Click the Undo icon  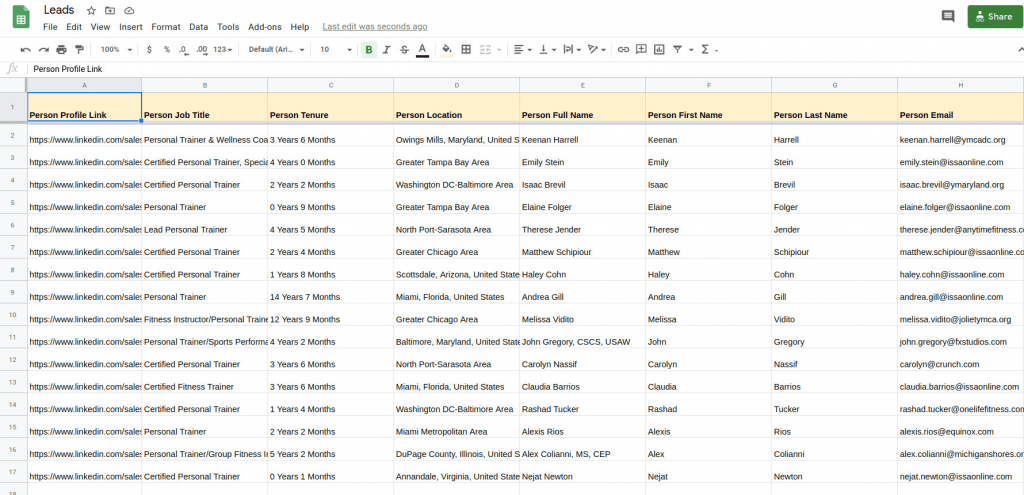pos(25,50)
